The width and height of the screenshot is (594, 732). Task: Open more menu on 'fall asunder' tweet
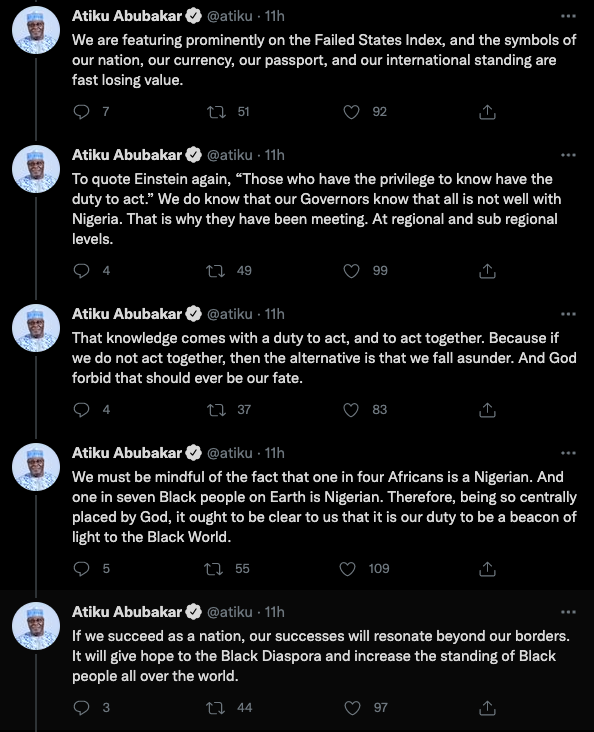[568, 314]
